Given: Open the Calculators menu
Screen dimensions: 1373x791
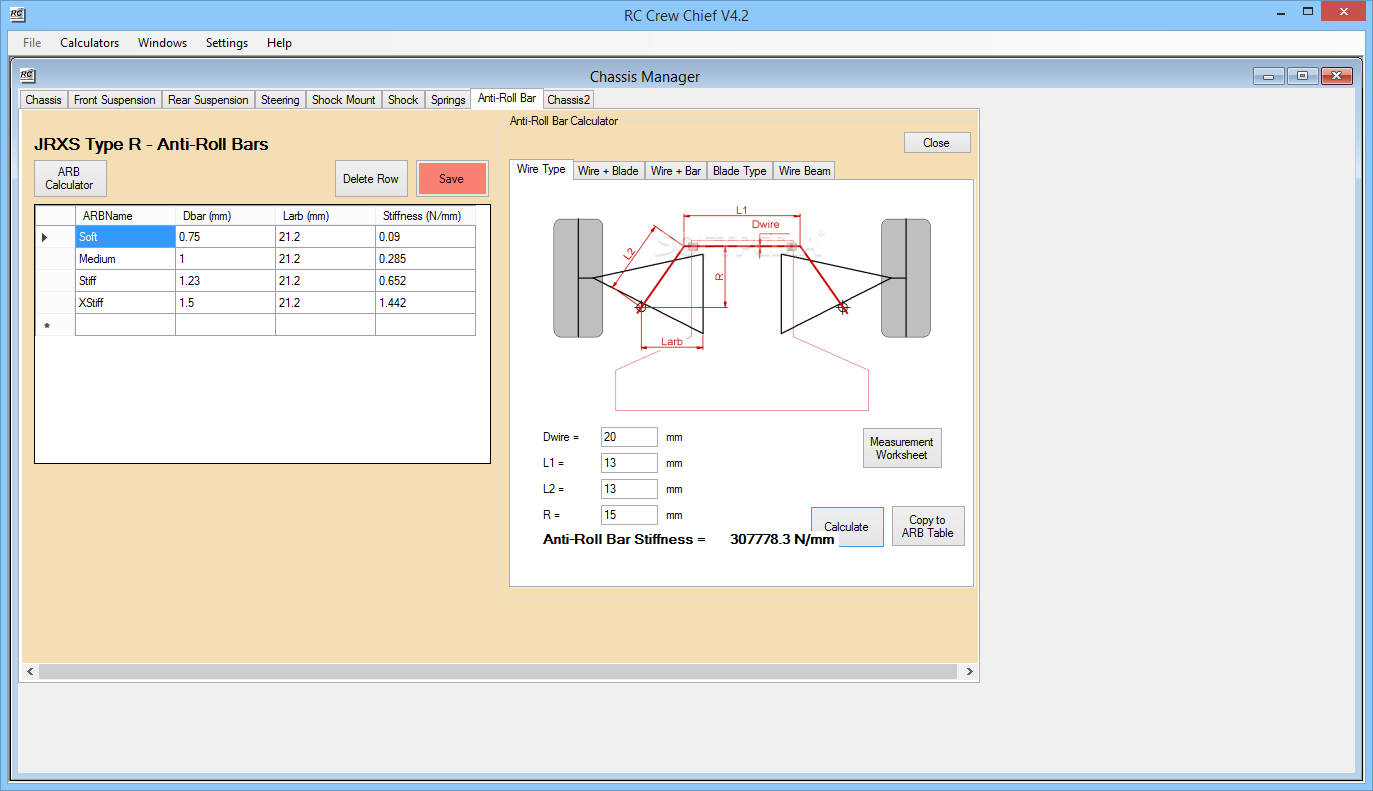Looking at the screenshot, I should coord(90,43).
